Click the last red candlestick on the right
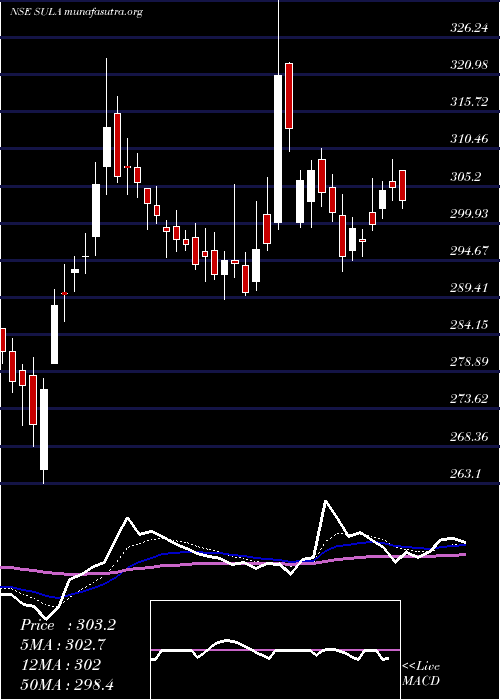The width and height of the screenshot is (500, 700). 403,185
